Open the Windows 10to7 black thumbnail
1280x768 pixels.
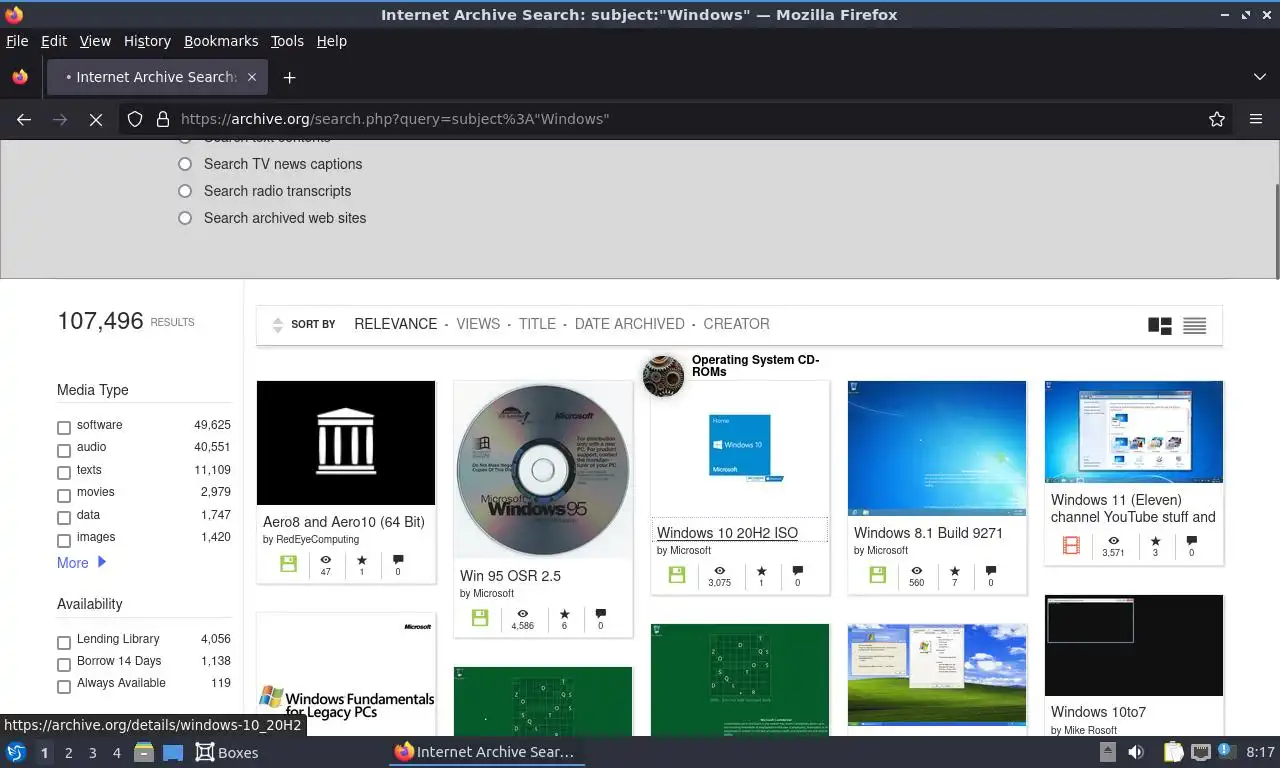tap(1134, 645)
